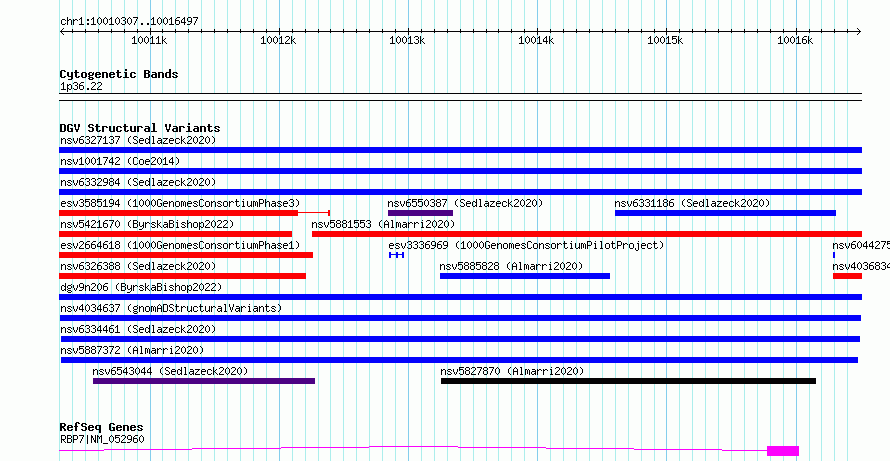The image size is (890, 461).
Task: Select the magenta RBP7 exon box
Action: [783, 451]
